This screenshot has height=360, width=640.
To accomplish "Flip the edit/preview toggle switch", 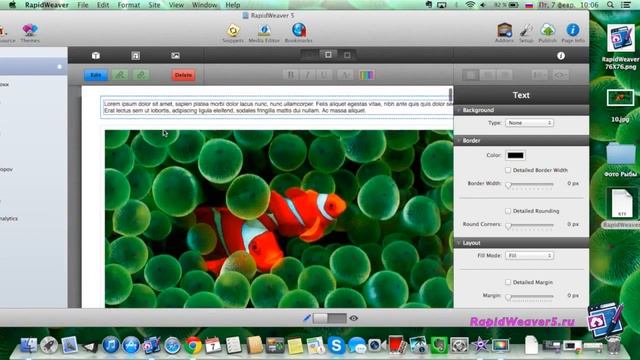I will 329,318.
